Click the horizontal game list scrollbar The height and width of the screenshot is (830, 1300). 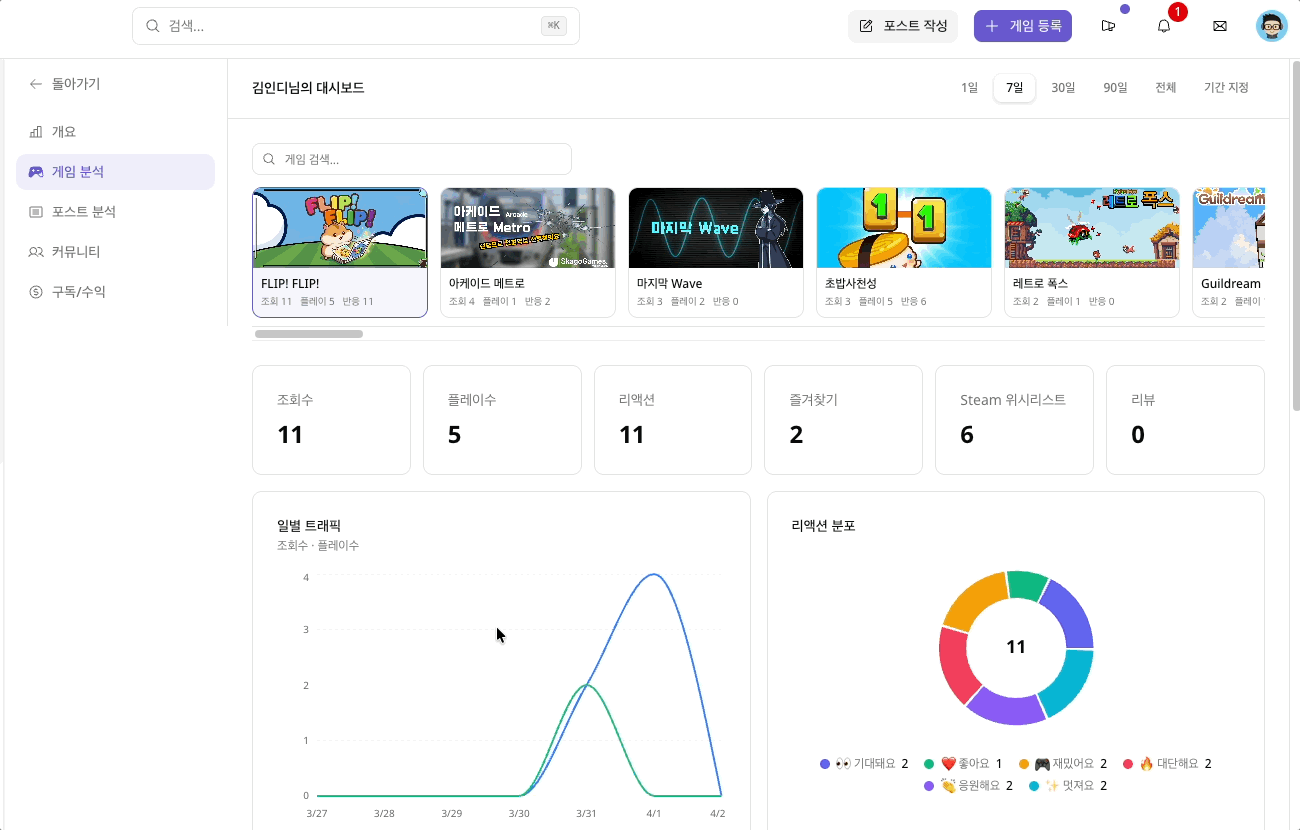coord(308,334)
